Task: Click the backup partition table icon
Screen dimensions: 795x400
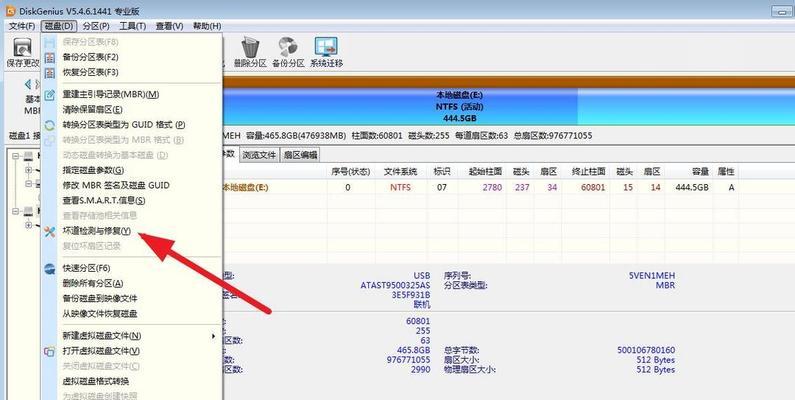Action: tap(50, 58)
